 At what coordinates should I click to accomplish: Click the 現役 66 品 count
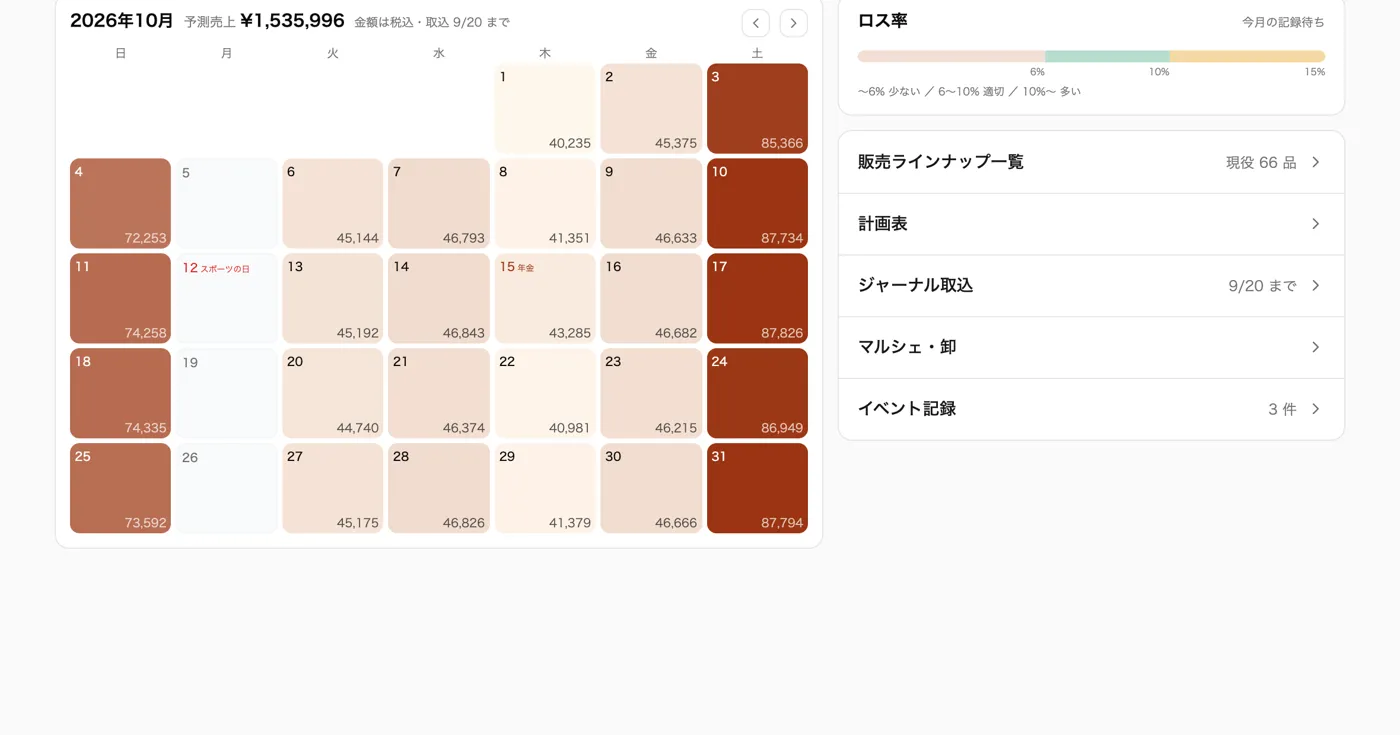(x=1261, y=162)
